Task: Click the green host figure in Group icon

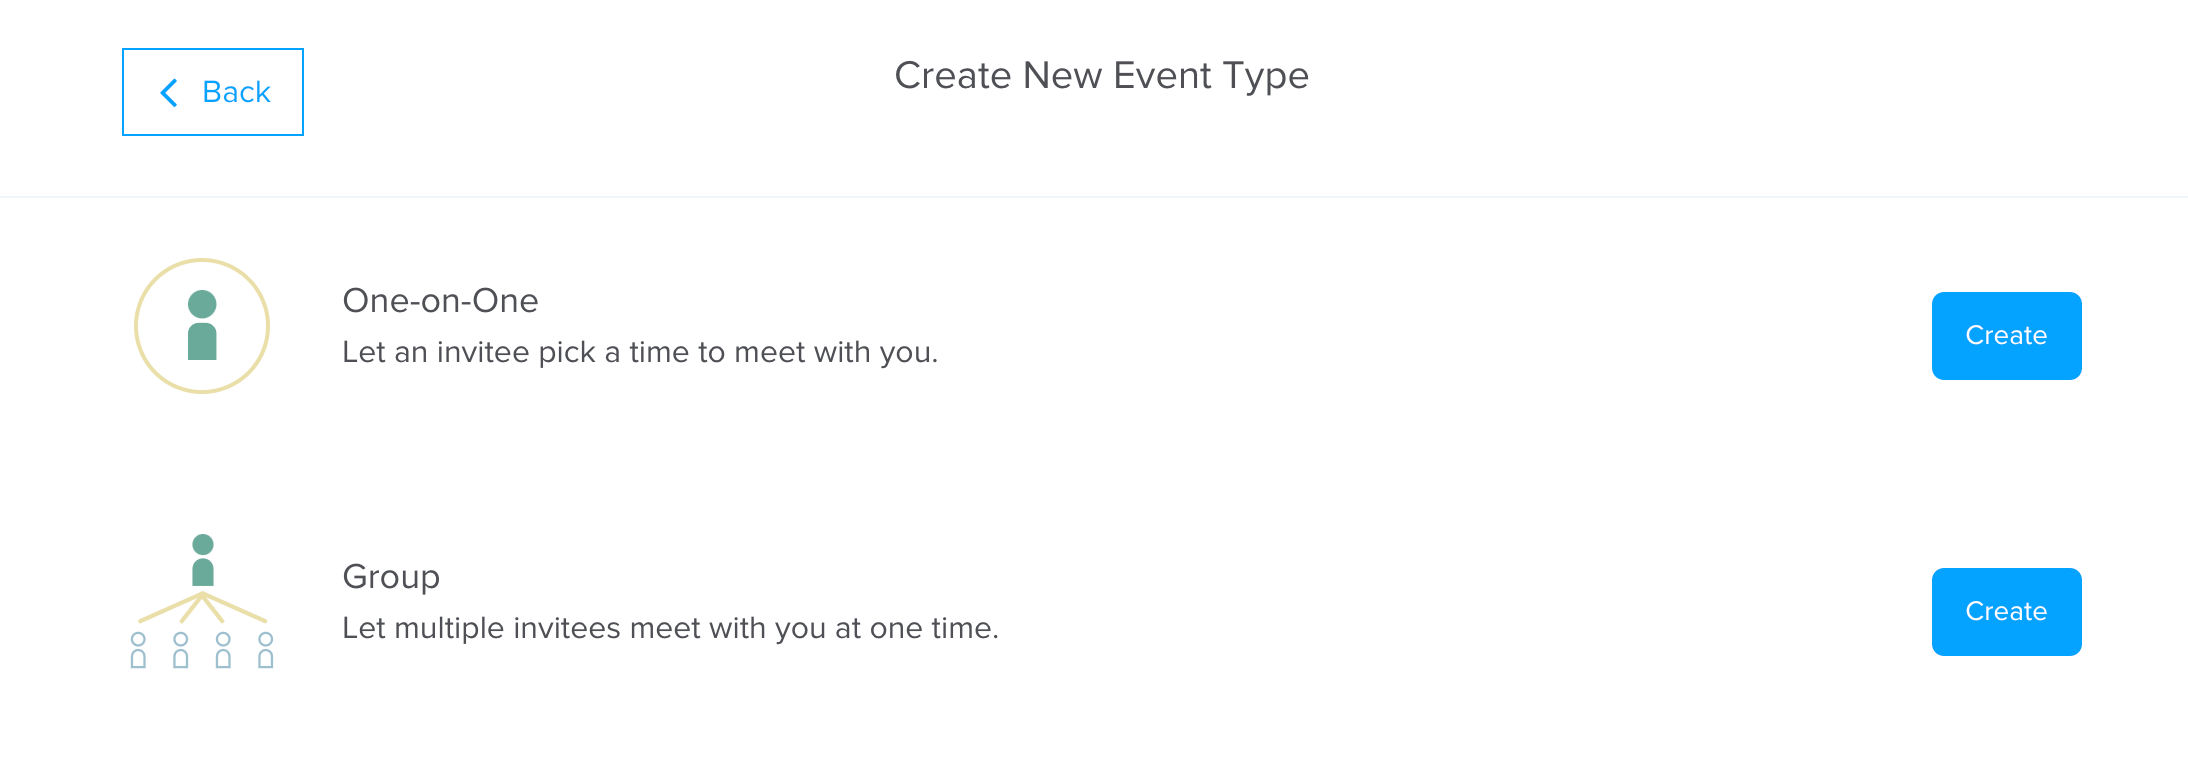Action: [203, 560]
